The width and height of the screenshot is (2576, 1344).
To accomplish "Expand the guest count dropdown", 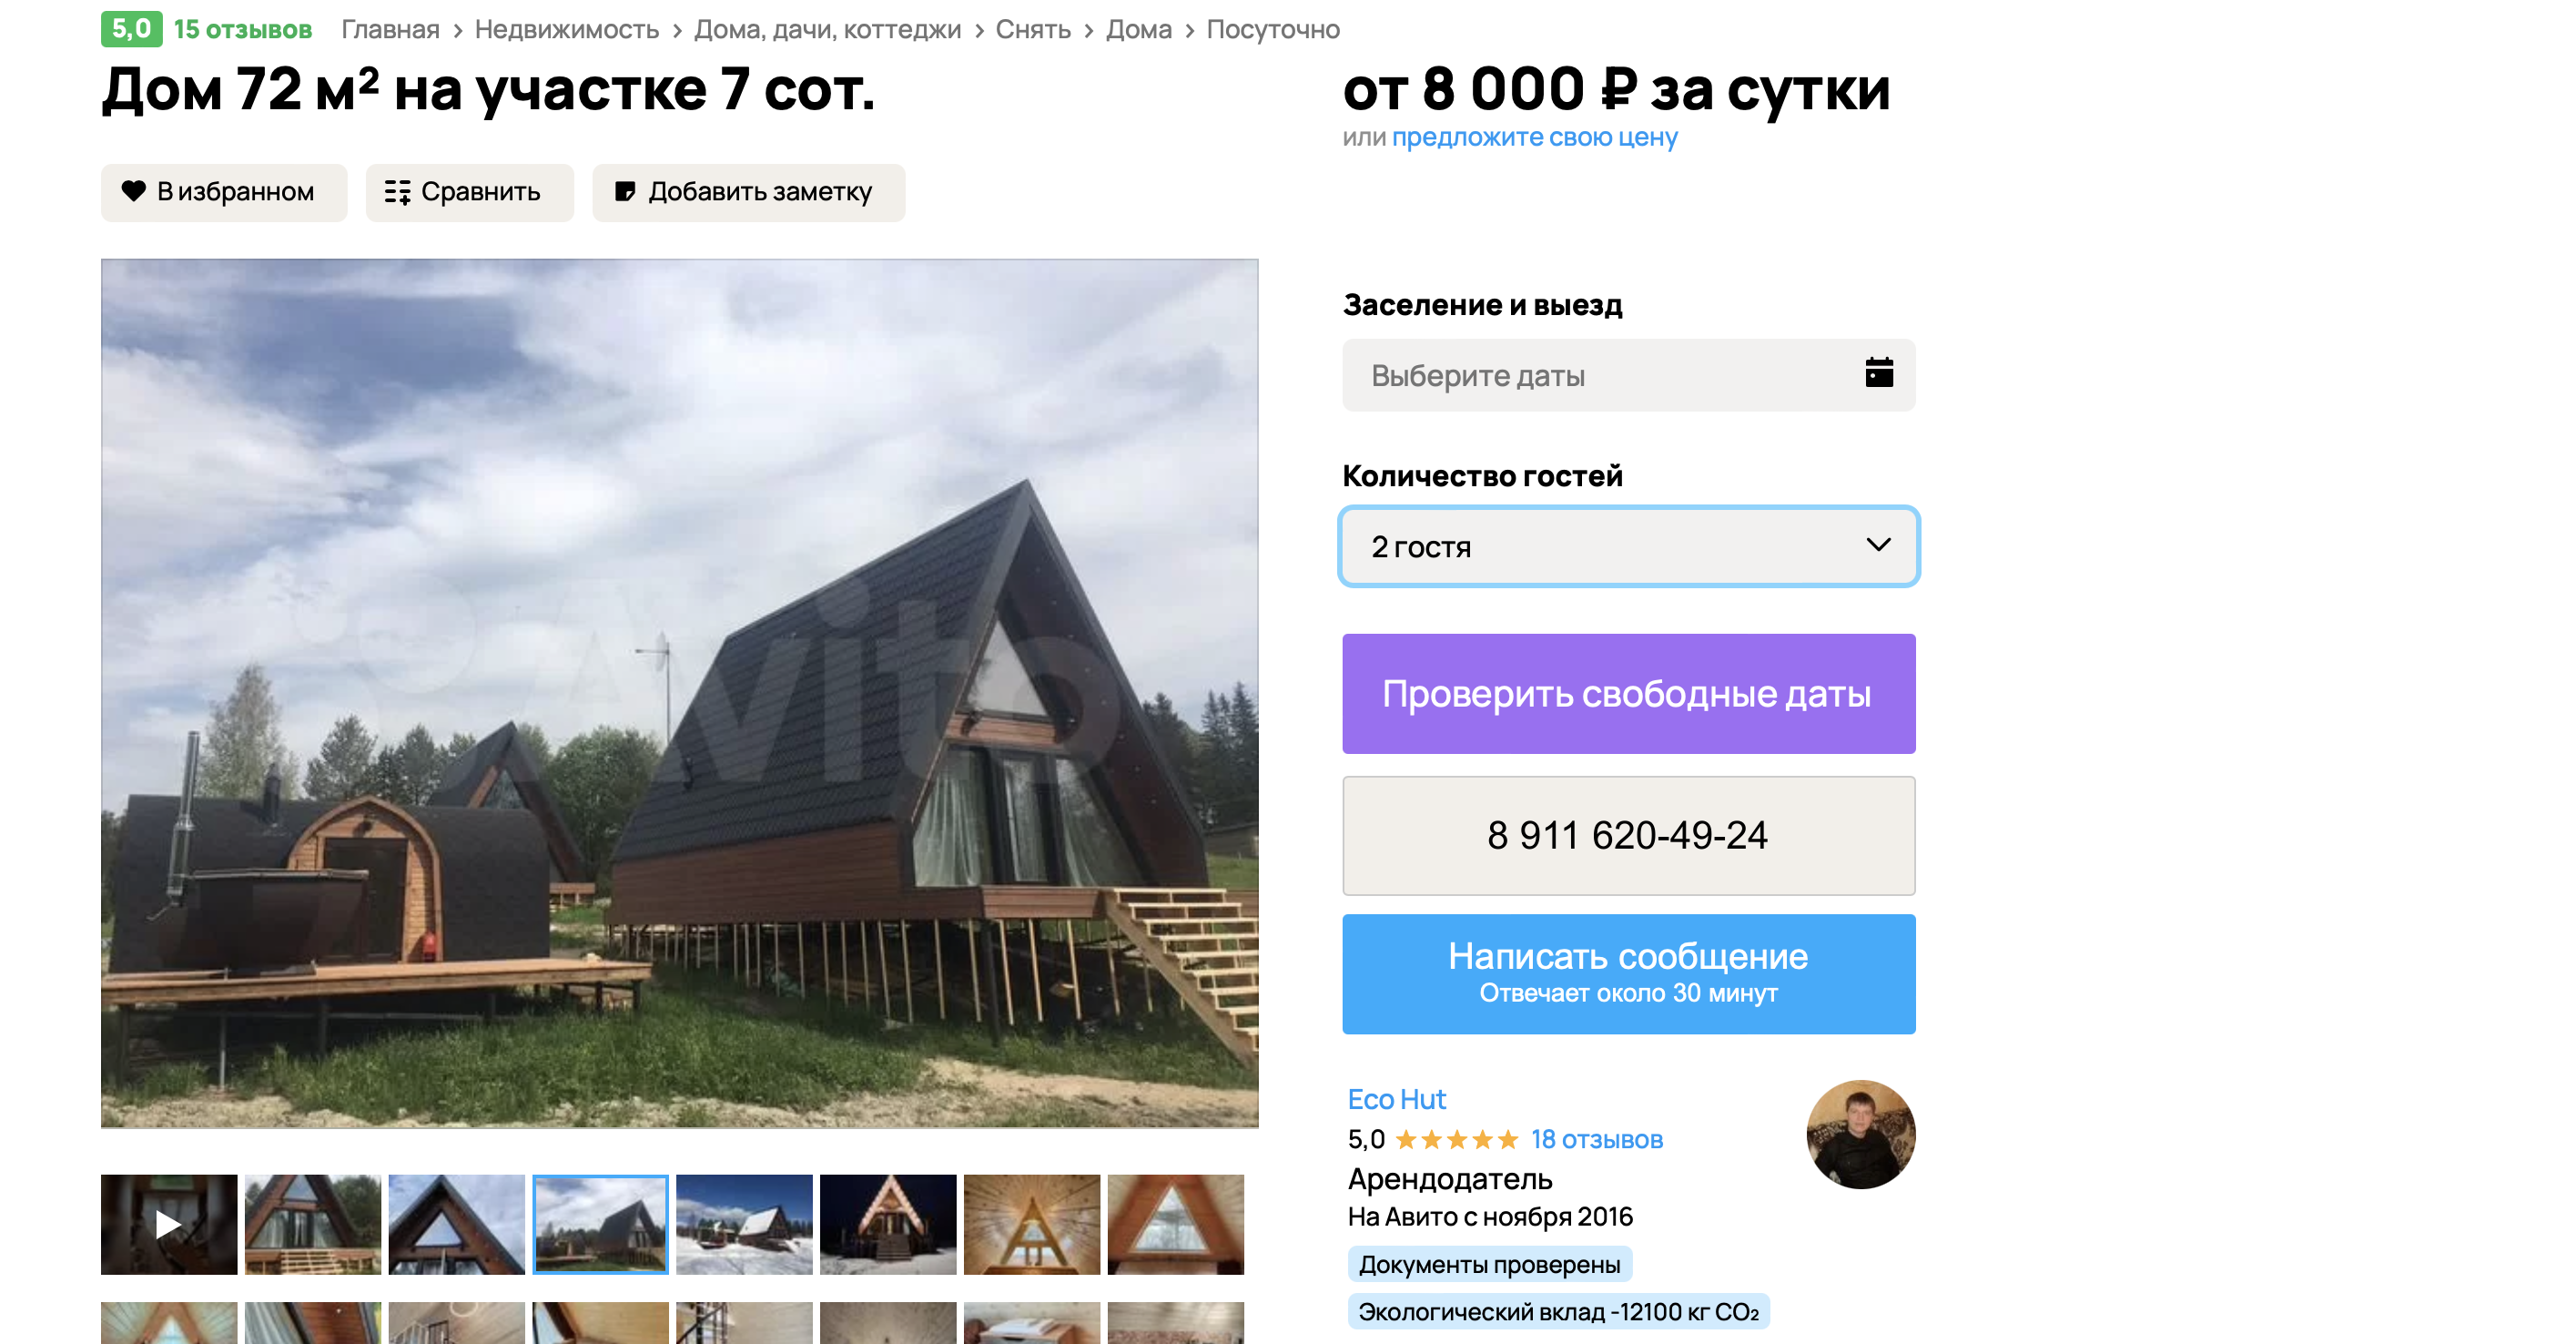I will [x=1628, y=546].
